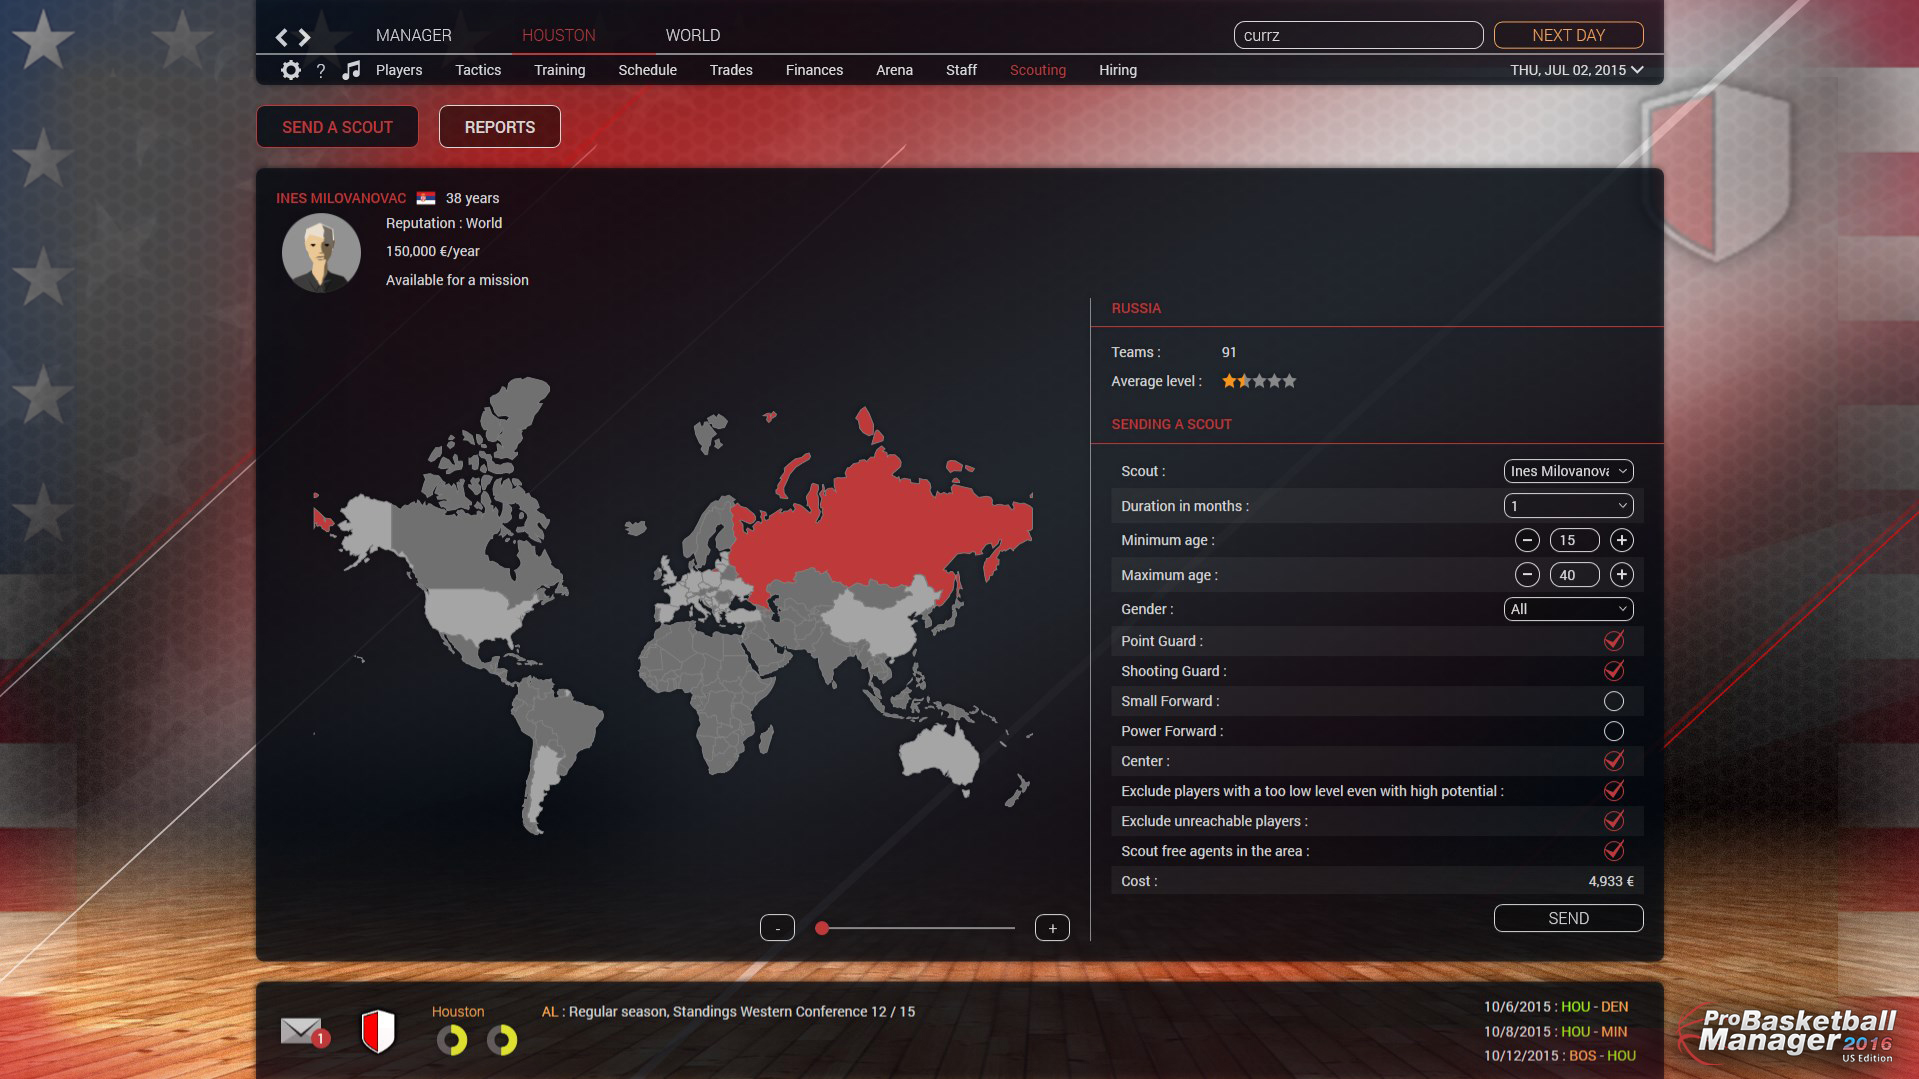The width and height of the screenshot is (1919, 1079).
Task: Click the Houston team shield icon
Action: pos(380,1032)
